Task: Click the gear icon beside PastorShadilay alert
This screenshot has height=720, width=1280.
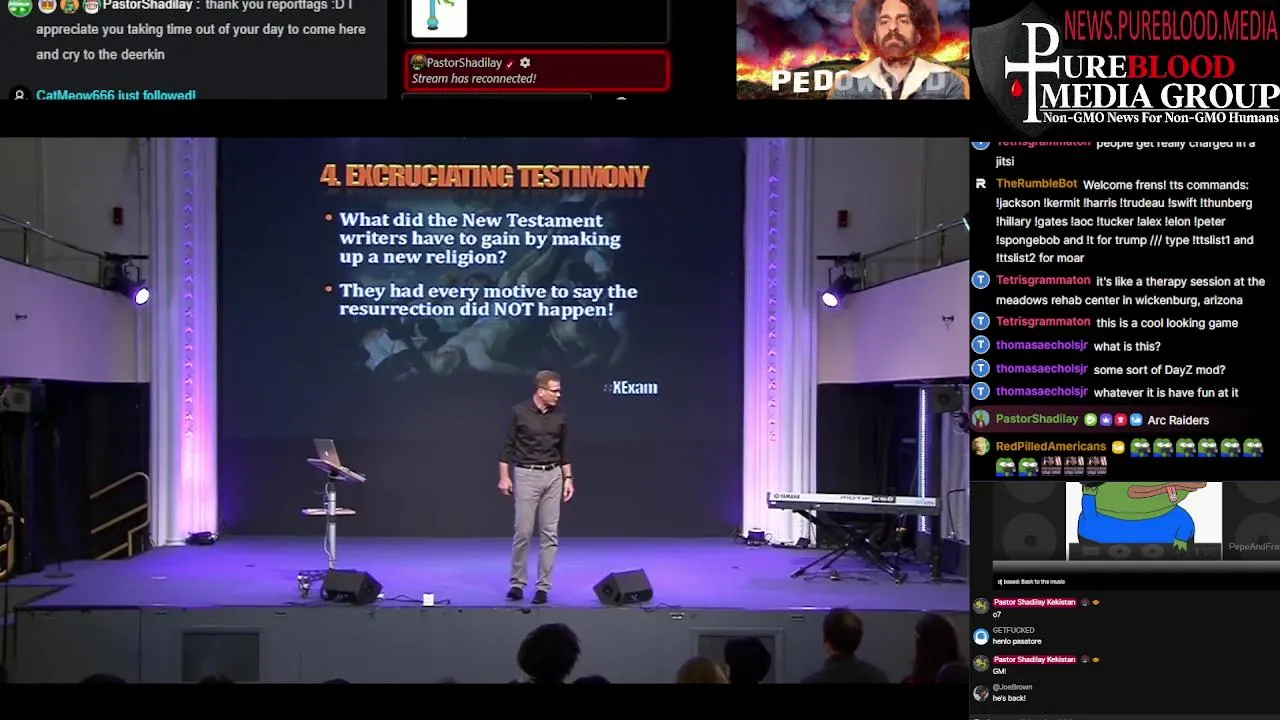Action: [x=525, y=63]
